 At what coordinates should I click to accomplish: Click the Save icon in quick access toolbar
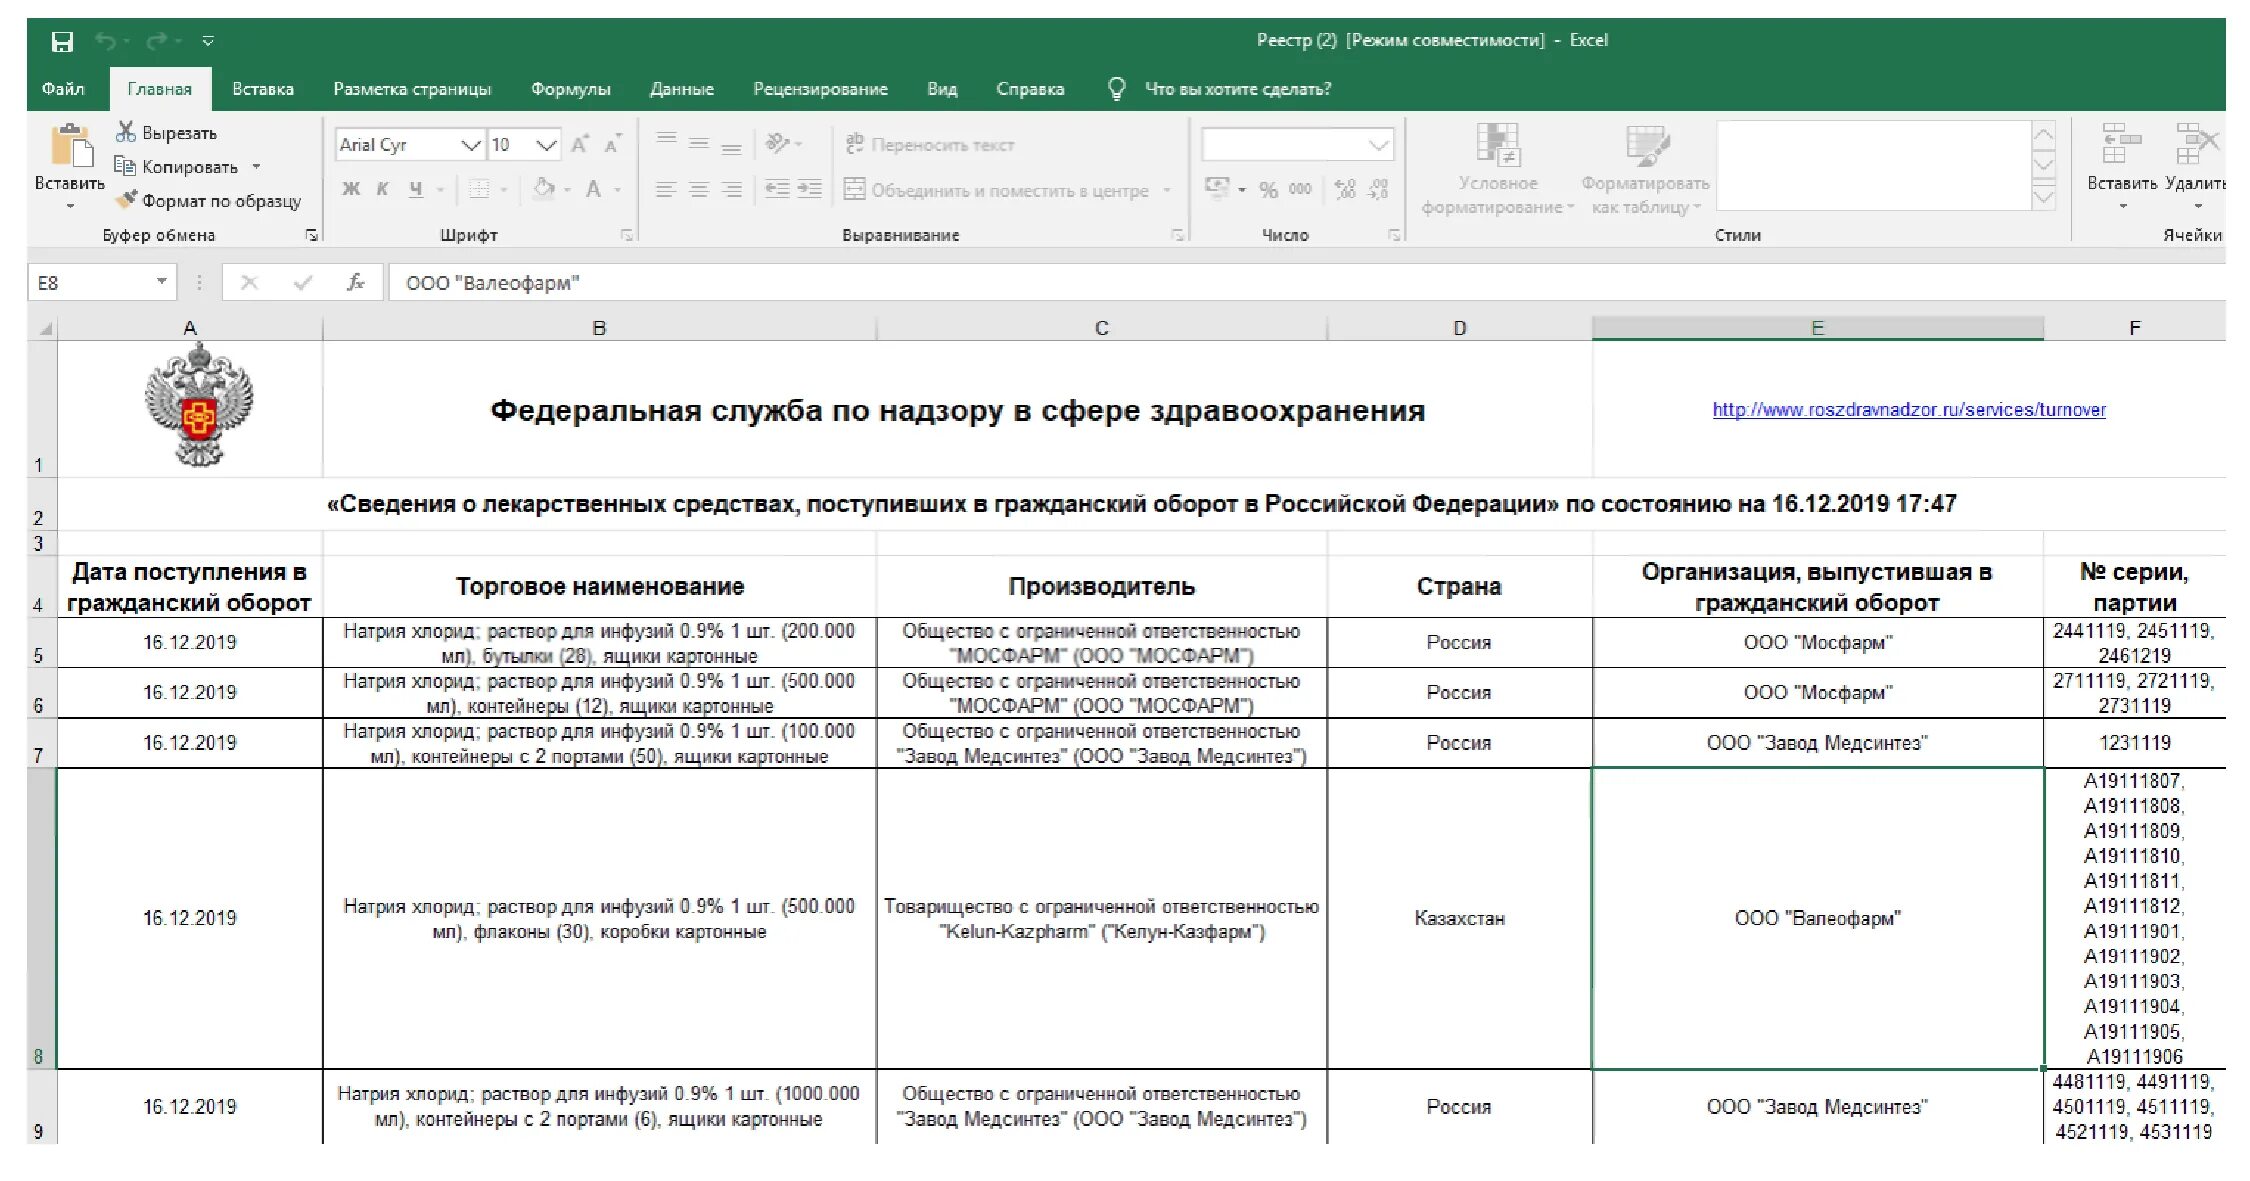click(62, 41)
